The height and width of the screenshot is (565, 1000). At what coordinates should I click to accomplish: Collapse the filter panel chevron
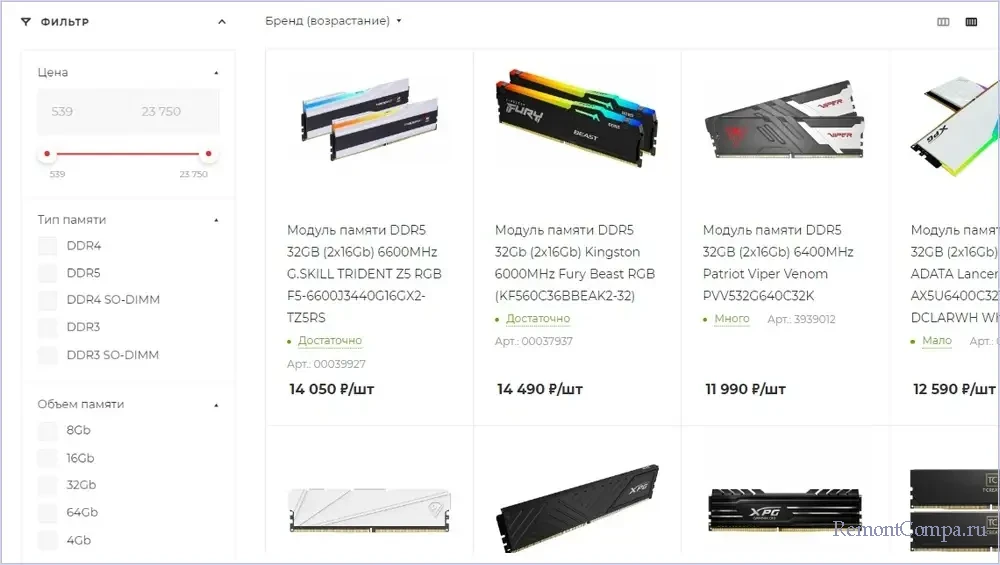point(222,22)
